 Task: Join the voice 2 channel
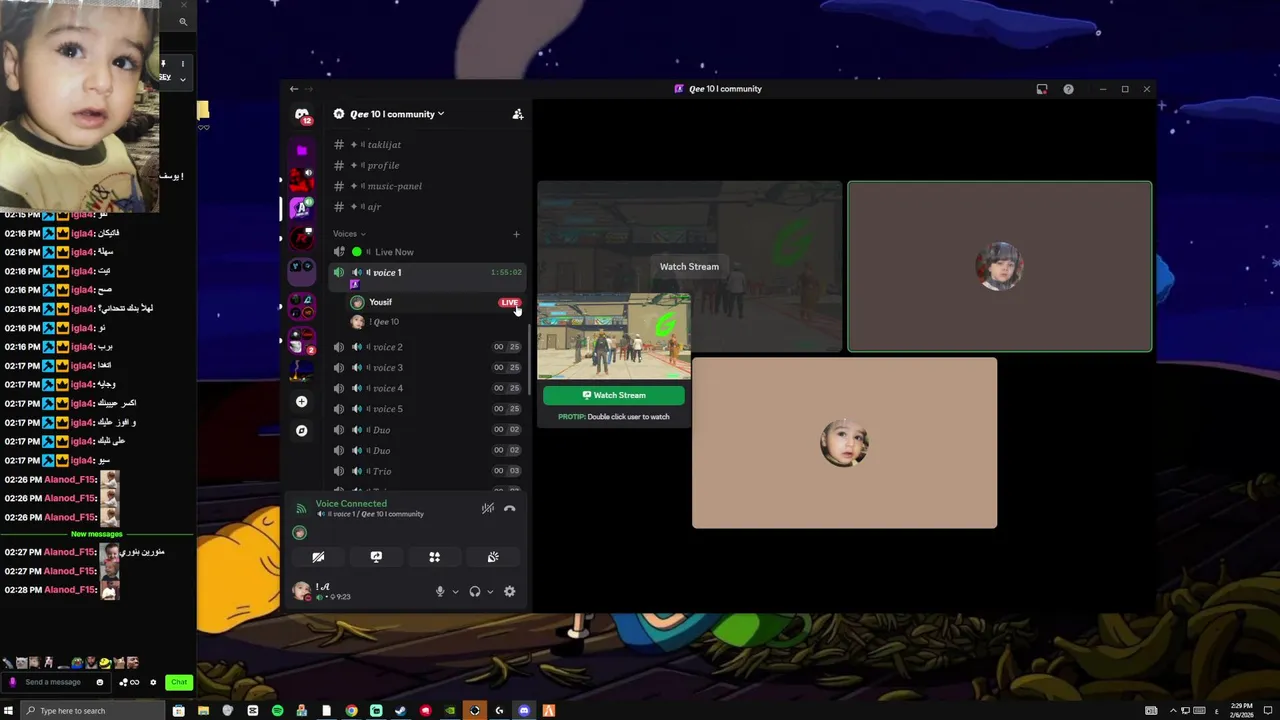427,347
